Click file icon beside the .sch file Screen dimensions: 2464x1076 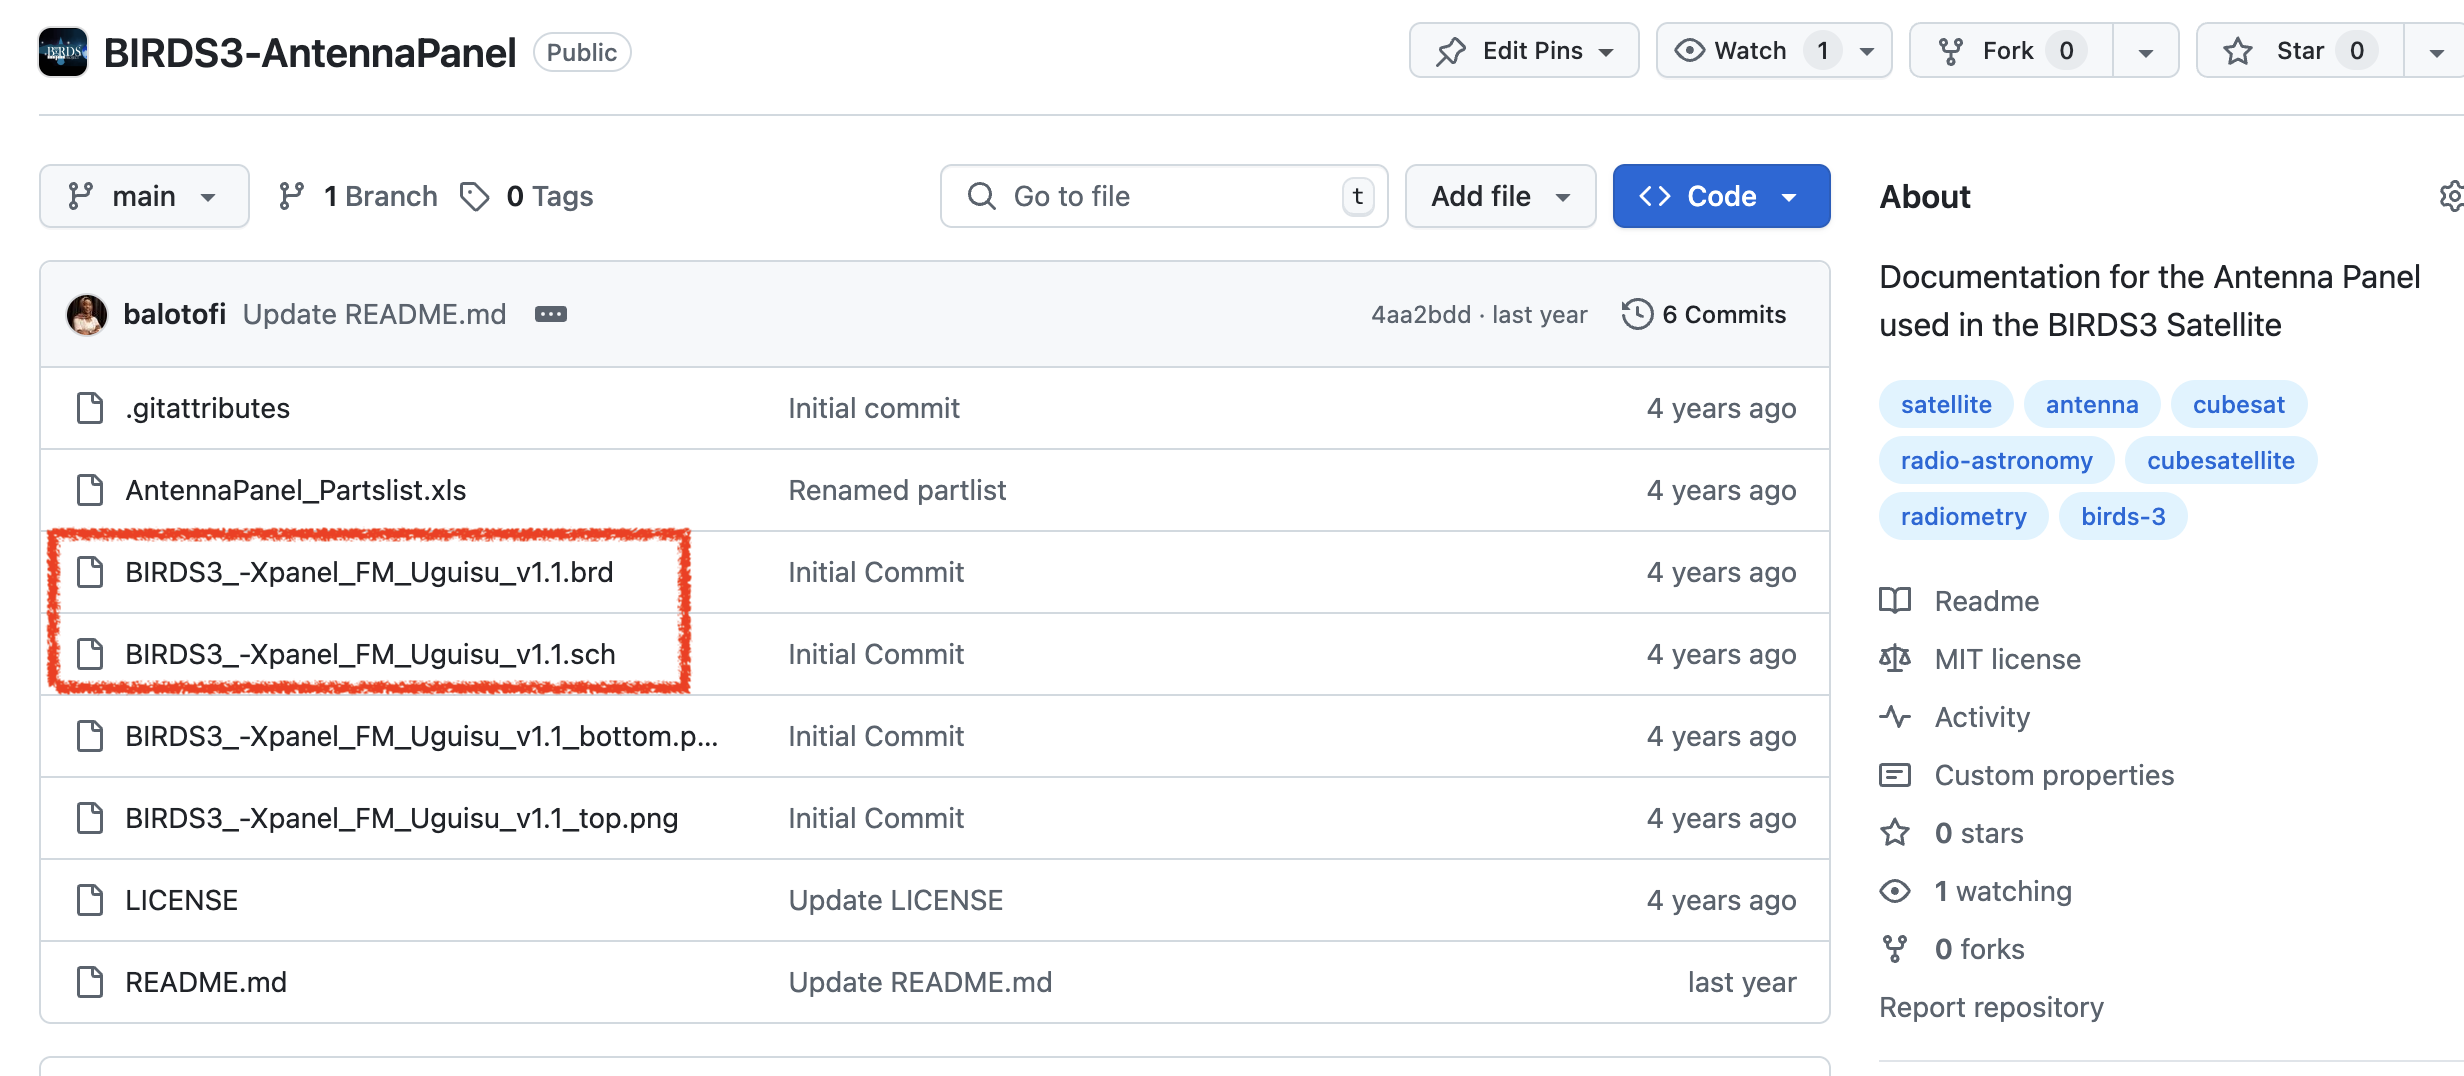pyautogui.click(x=90, y=654)
